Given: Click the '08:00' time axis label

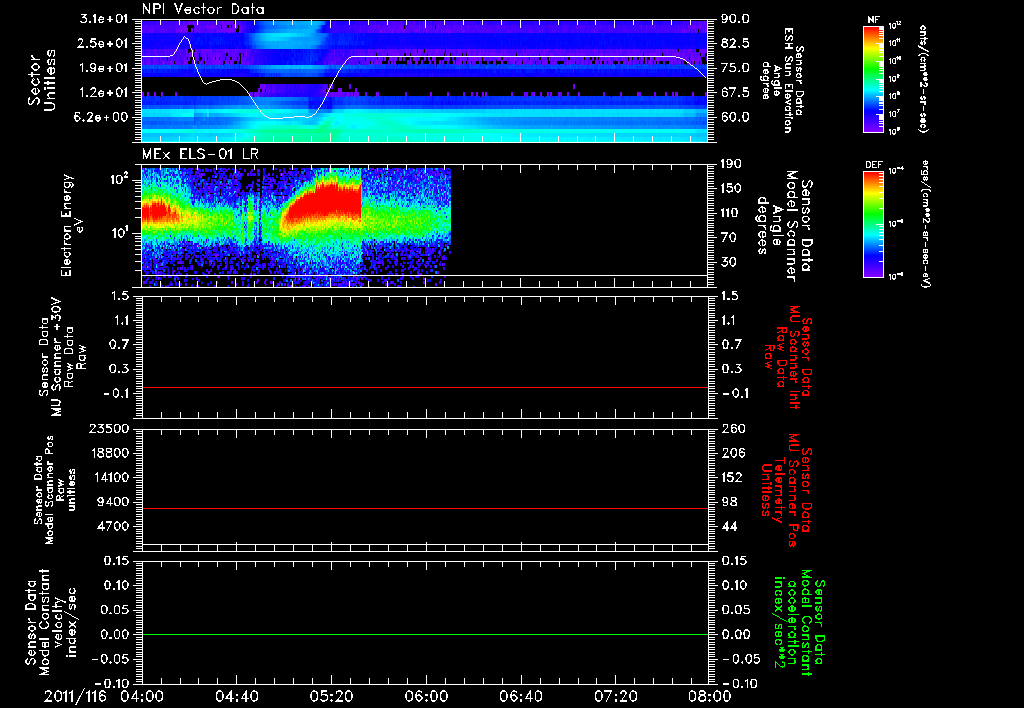Looking at the screenshot, I should click(710, 696).
